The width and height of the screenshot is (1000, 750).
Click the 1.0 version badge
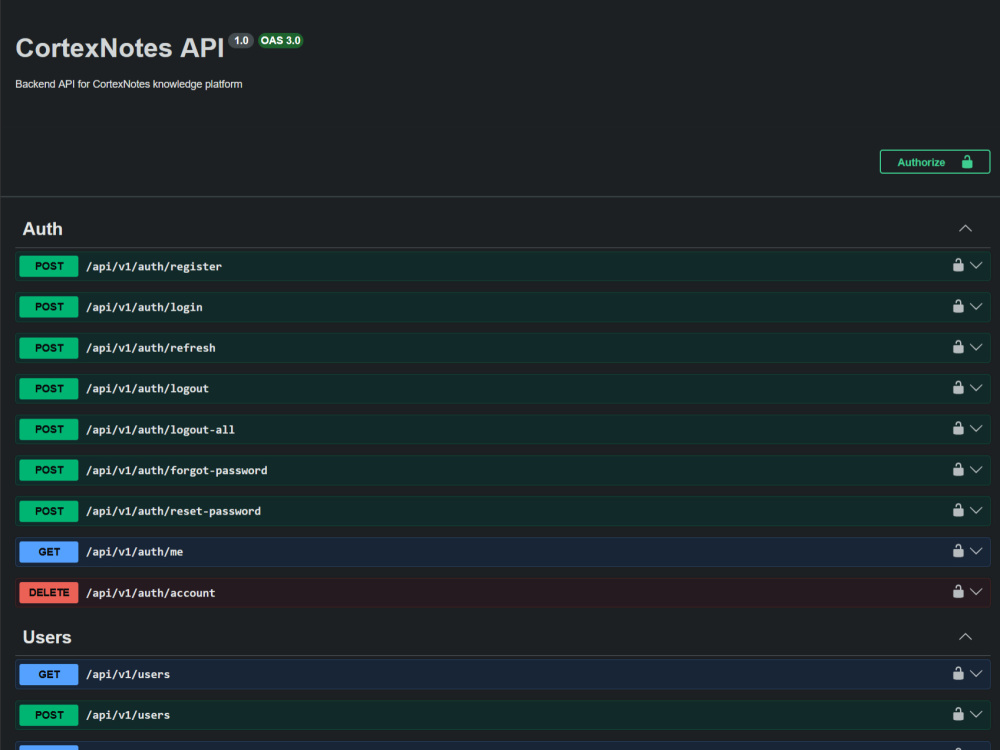tap(241, 40)
